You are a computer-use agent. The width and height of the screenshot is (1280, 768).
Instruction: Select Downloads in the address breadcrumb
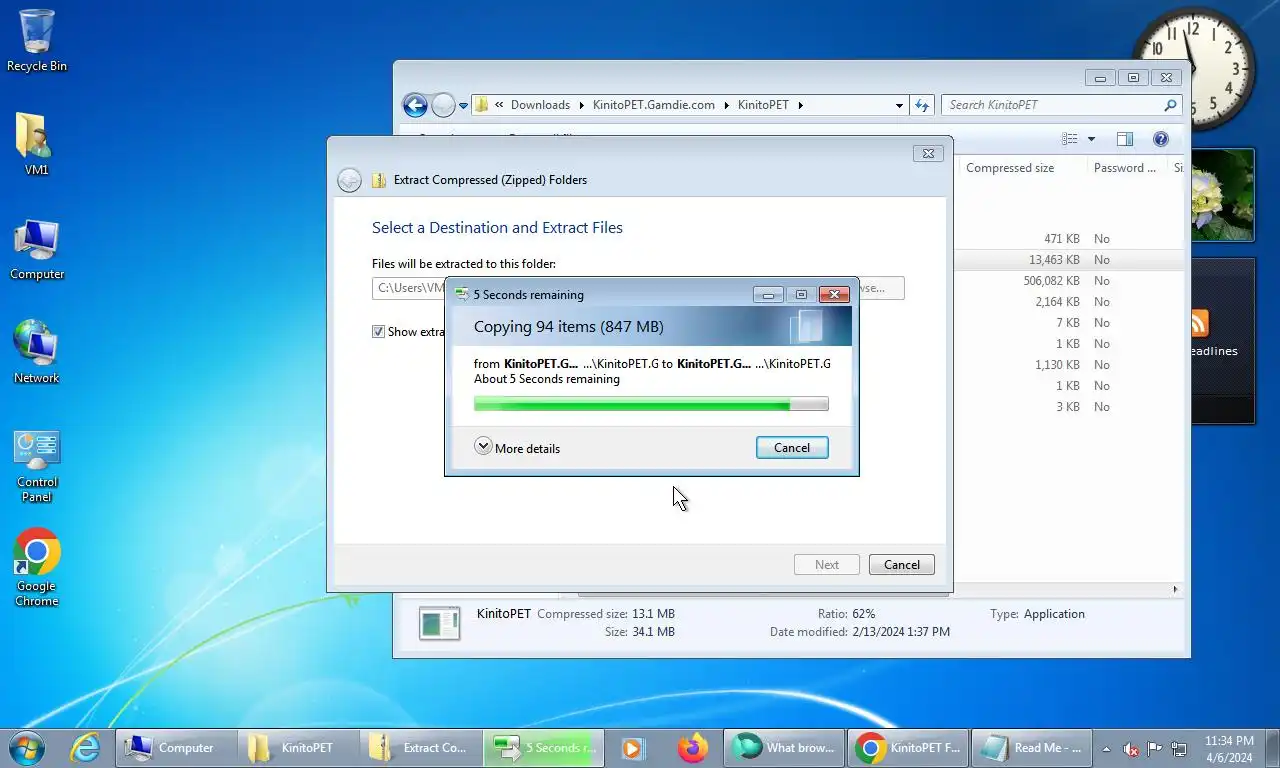pos(540,105)
